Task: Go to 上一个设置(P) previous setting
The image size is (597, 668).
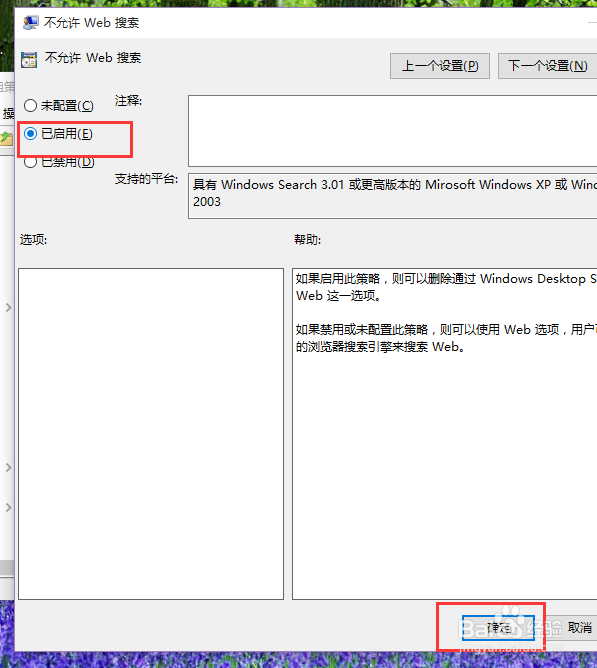Action: [440, 66]
